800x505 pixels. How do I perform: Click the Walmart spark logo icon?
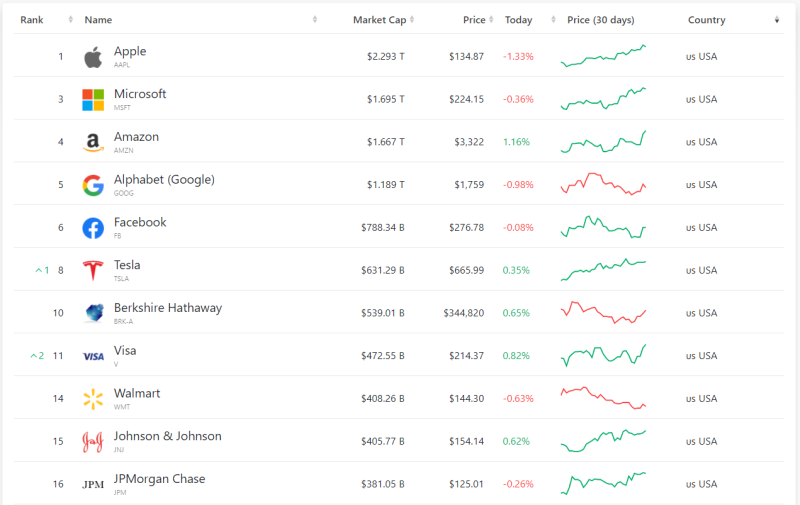coord(93,399)
